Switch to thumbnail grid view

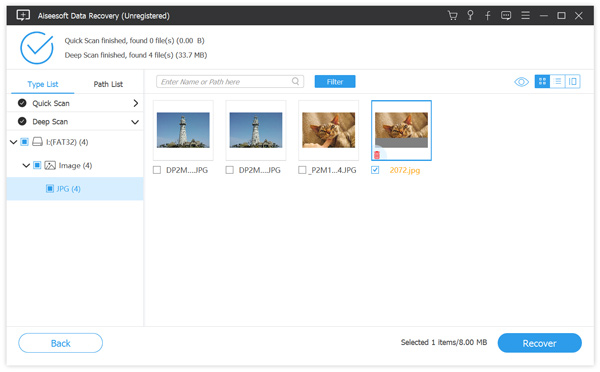(x=542, y=82)
